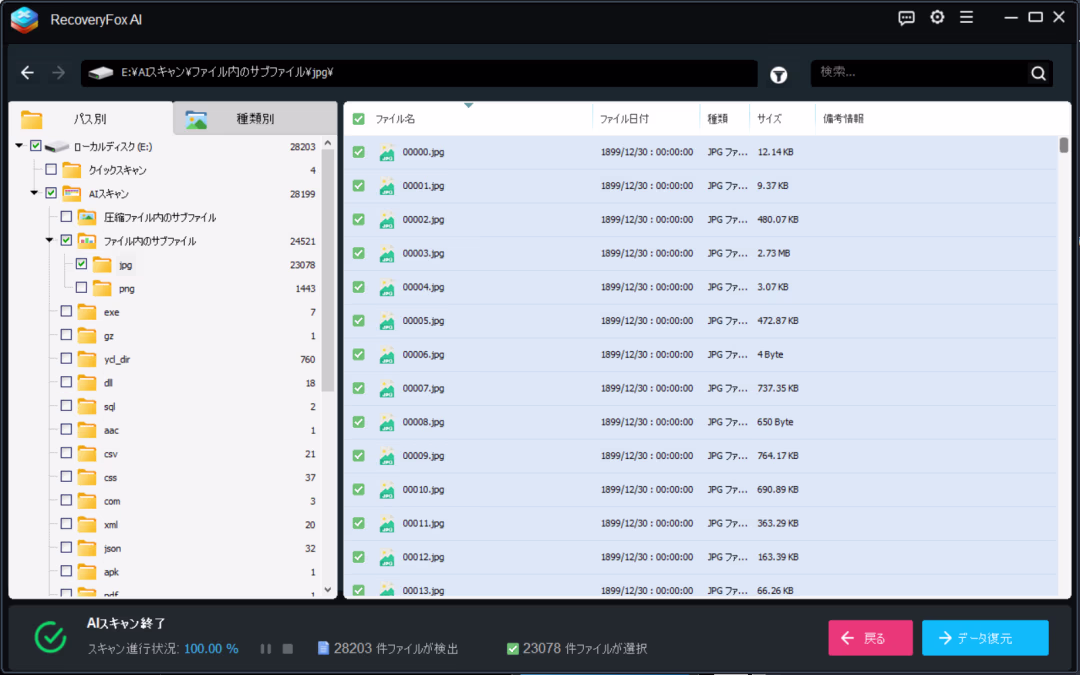Click the drive icon in path bar
1080x675 pixels.
101,73
